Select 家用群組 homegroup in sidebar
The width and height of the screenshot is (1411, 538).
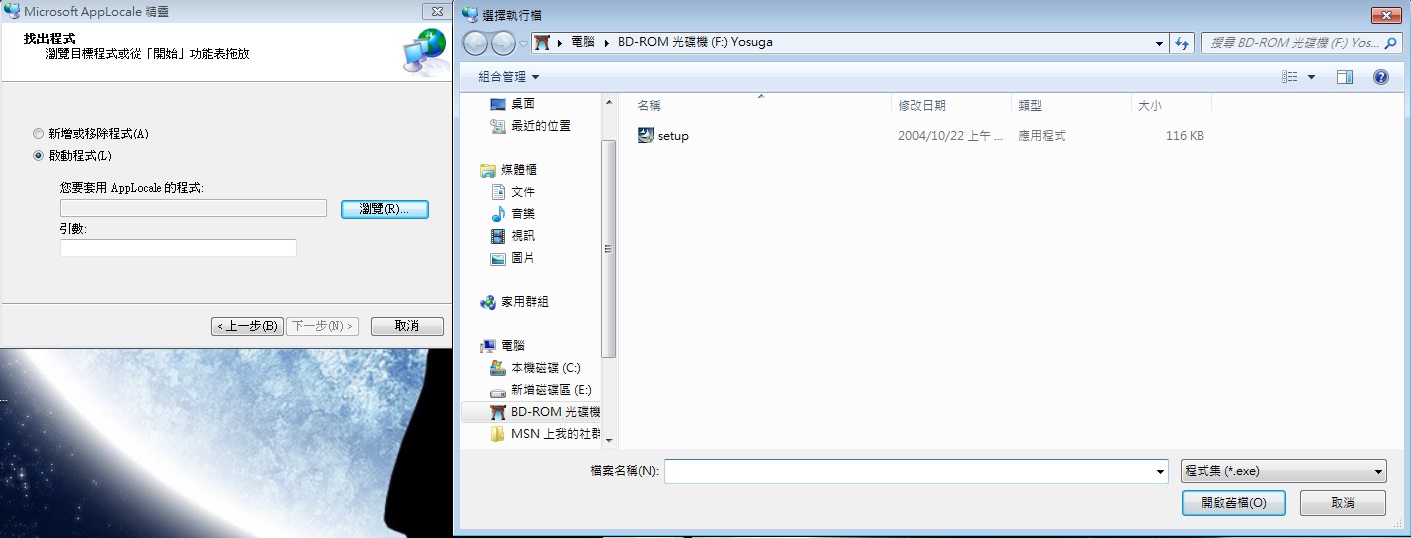tap(514, 302)
